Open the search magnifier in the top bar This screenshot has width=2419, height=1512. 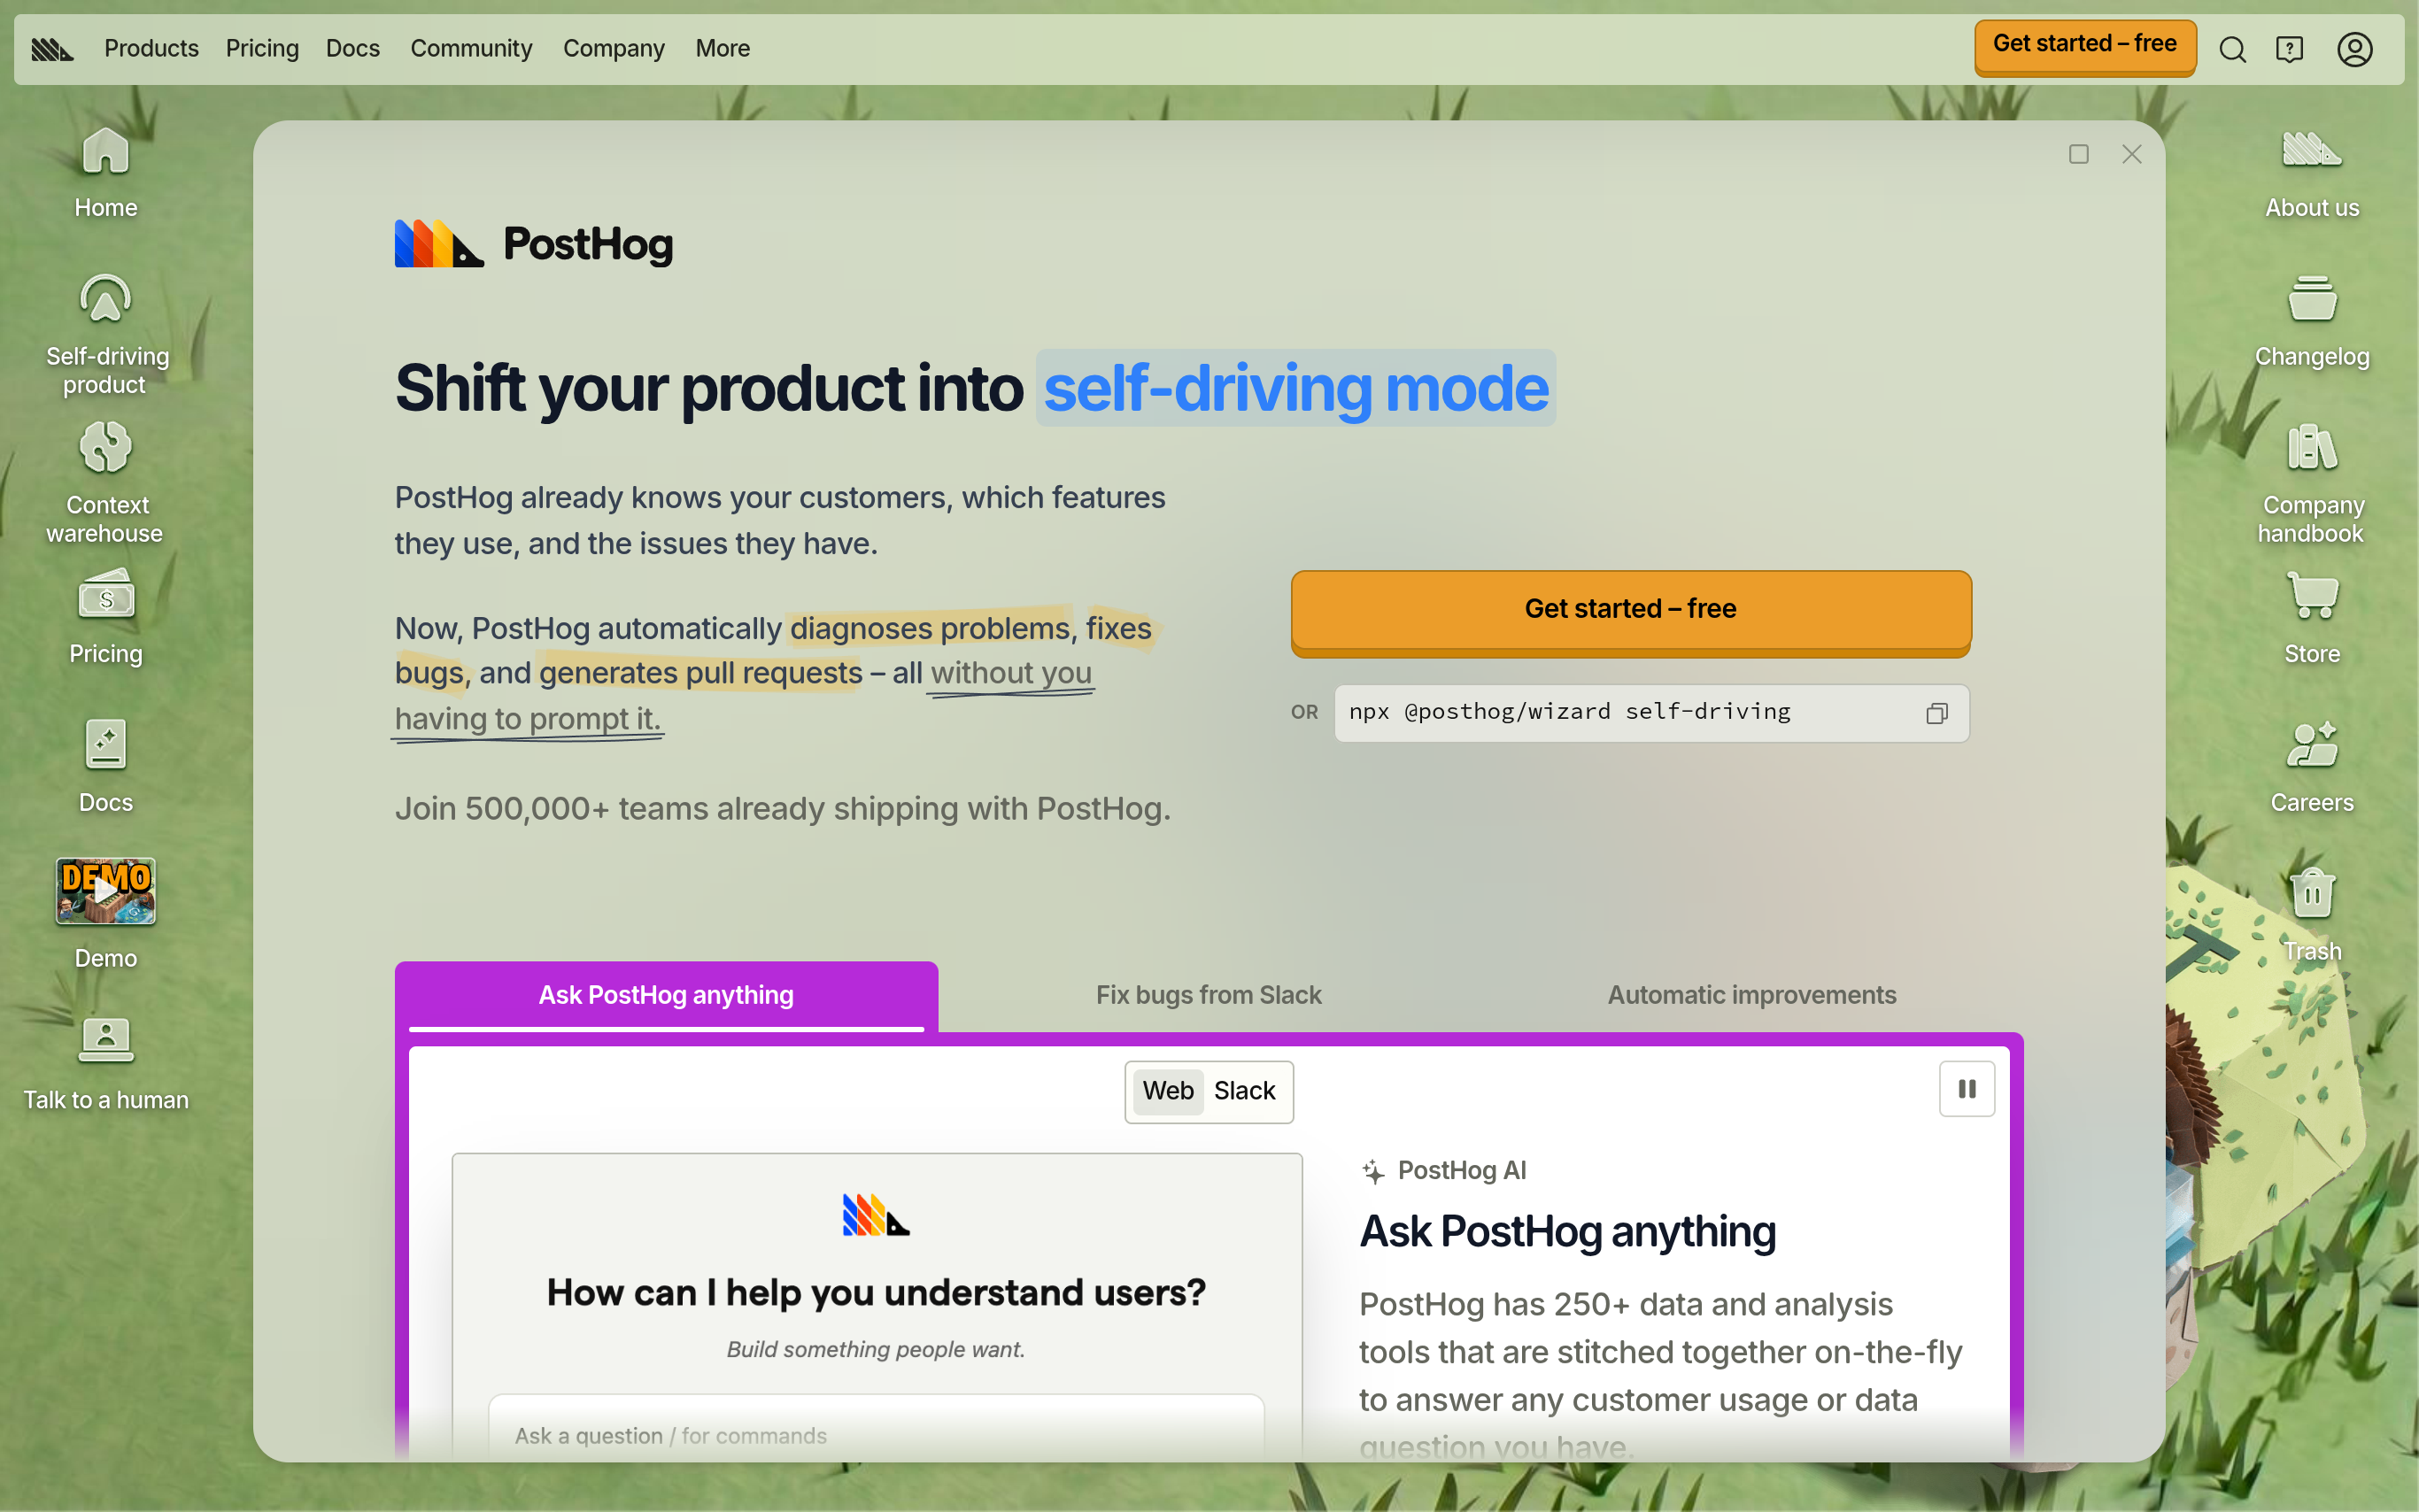[x=2232, y=49]
